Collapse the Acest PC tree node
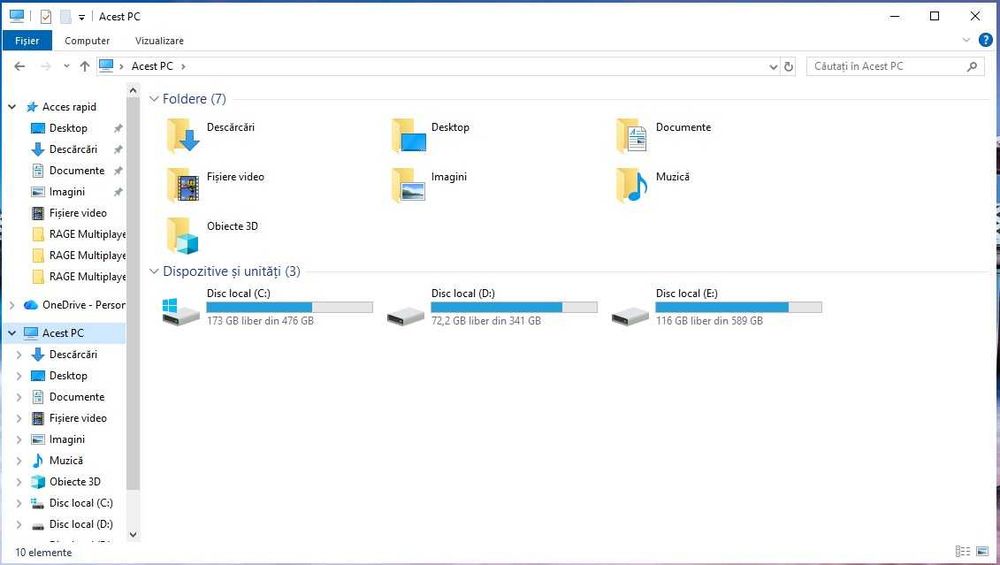 12,333
